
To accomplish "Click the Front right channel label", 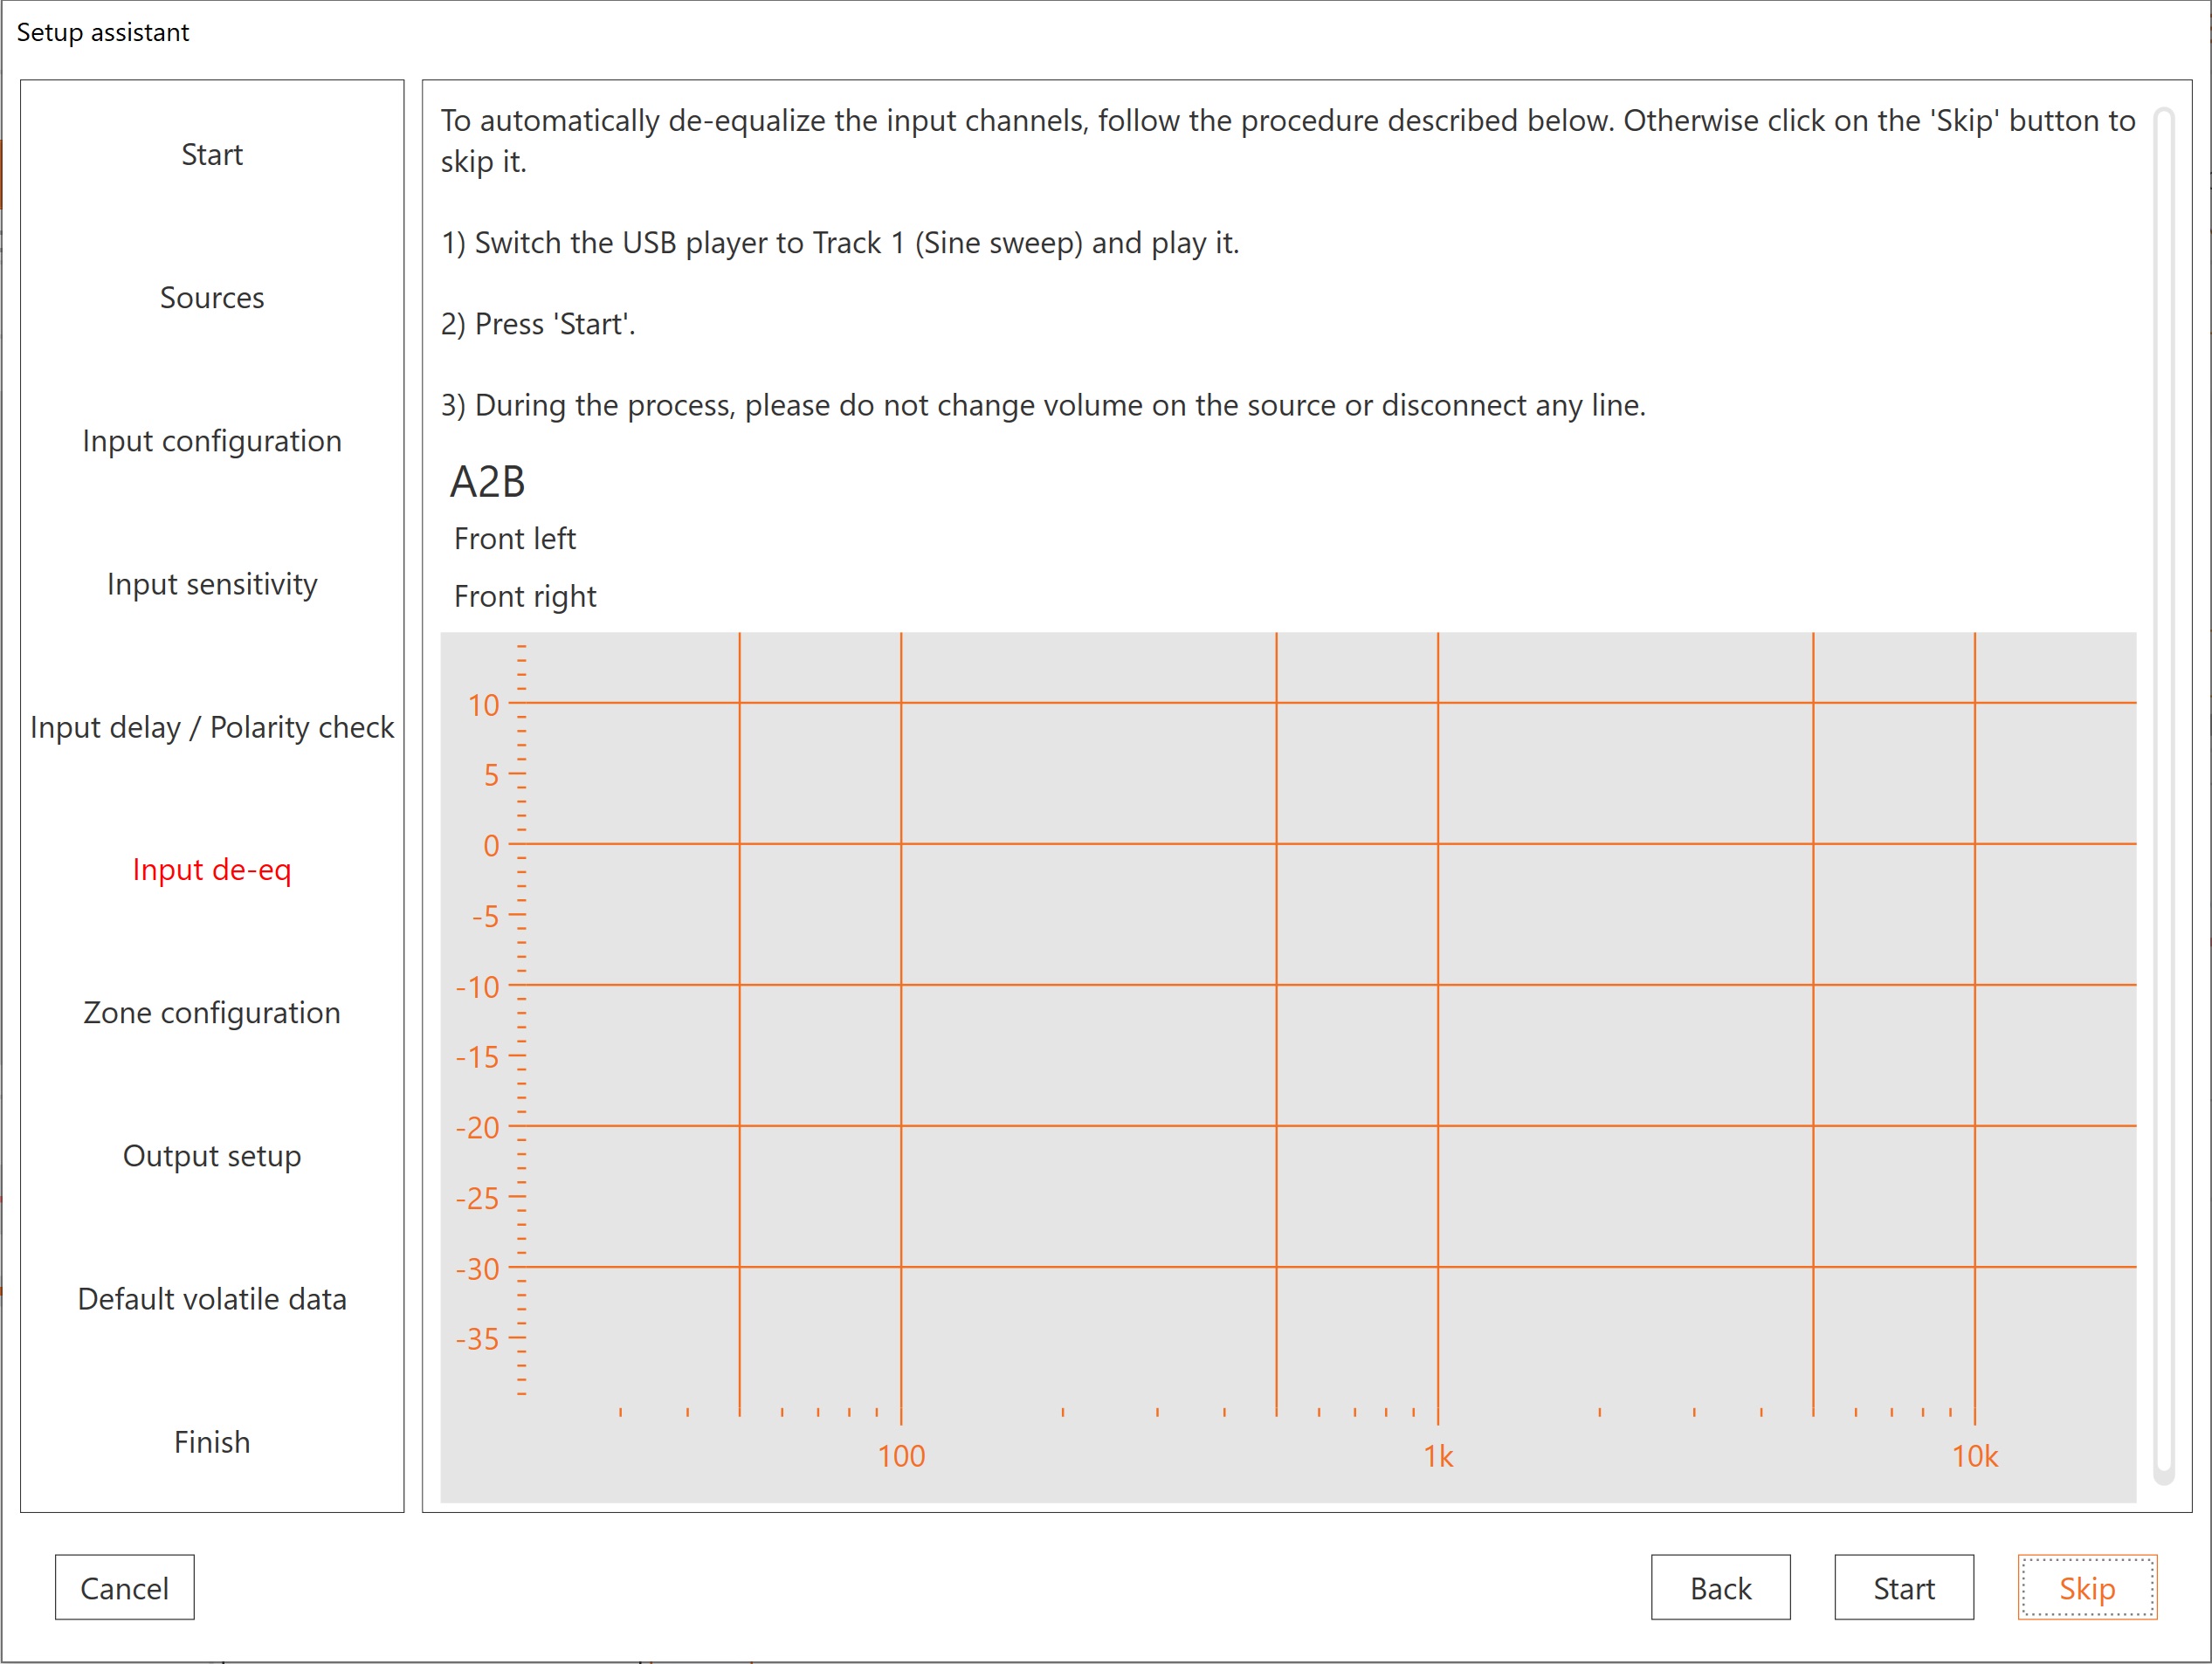I will coord(524,596).
